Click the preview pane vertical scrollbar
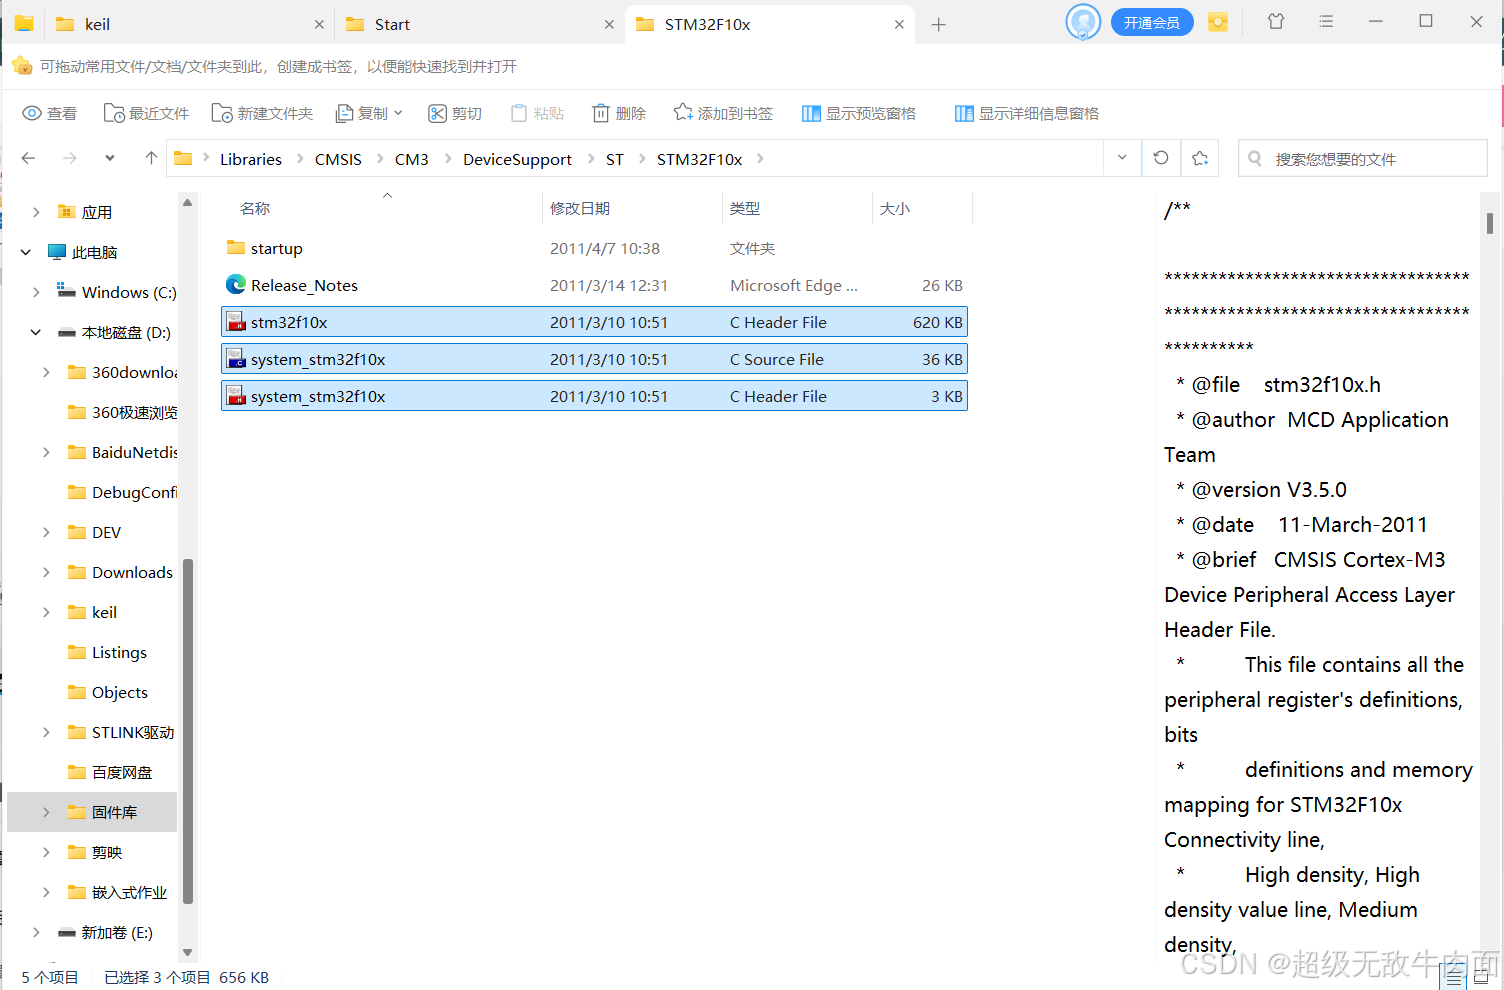Viewport: 1504px width, 990px height. (1489, 223)
